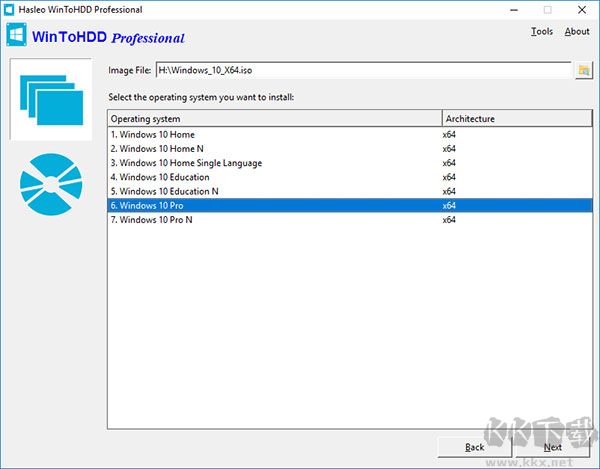
Task: Open the Tools menu
Action: click(x=542, y=31)
